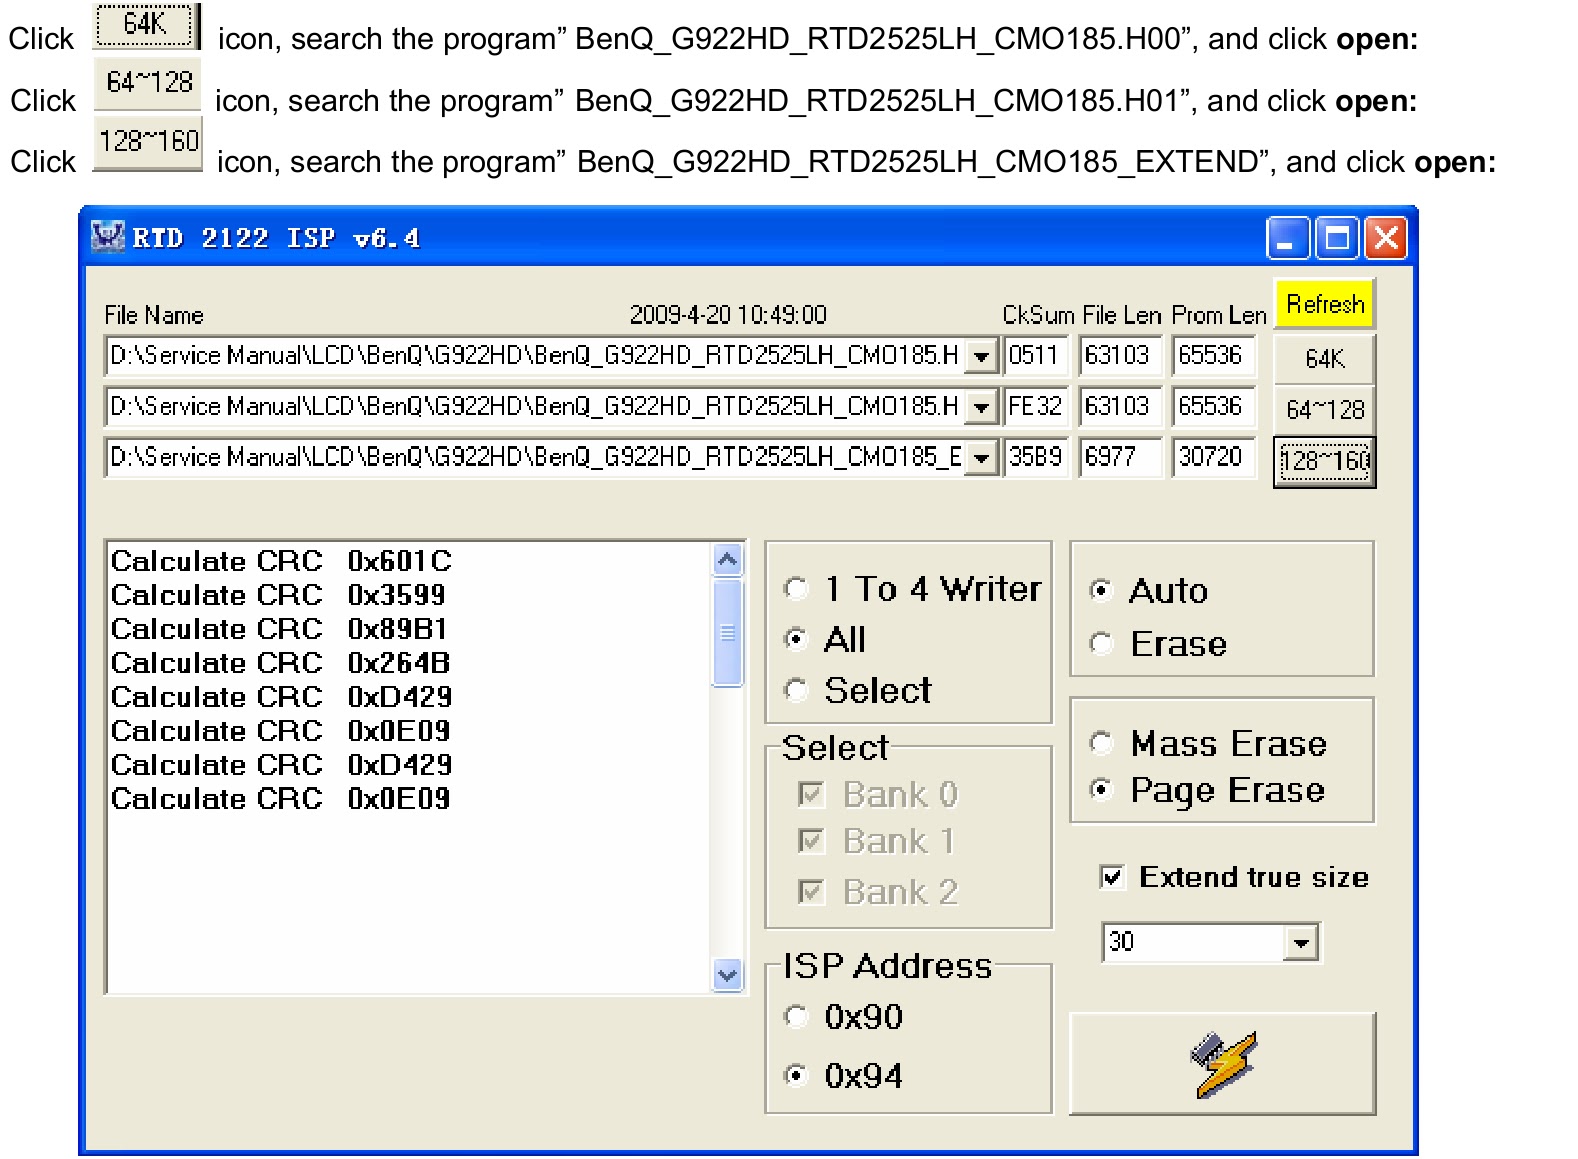Screen dimensions: 1578x1159
Task: Click the CkSum field showing FE32
Action: pos(1036,407)
